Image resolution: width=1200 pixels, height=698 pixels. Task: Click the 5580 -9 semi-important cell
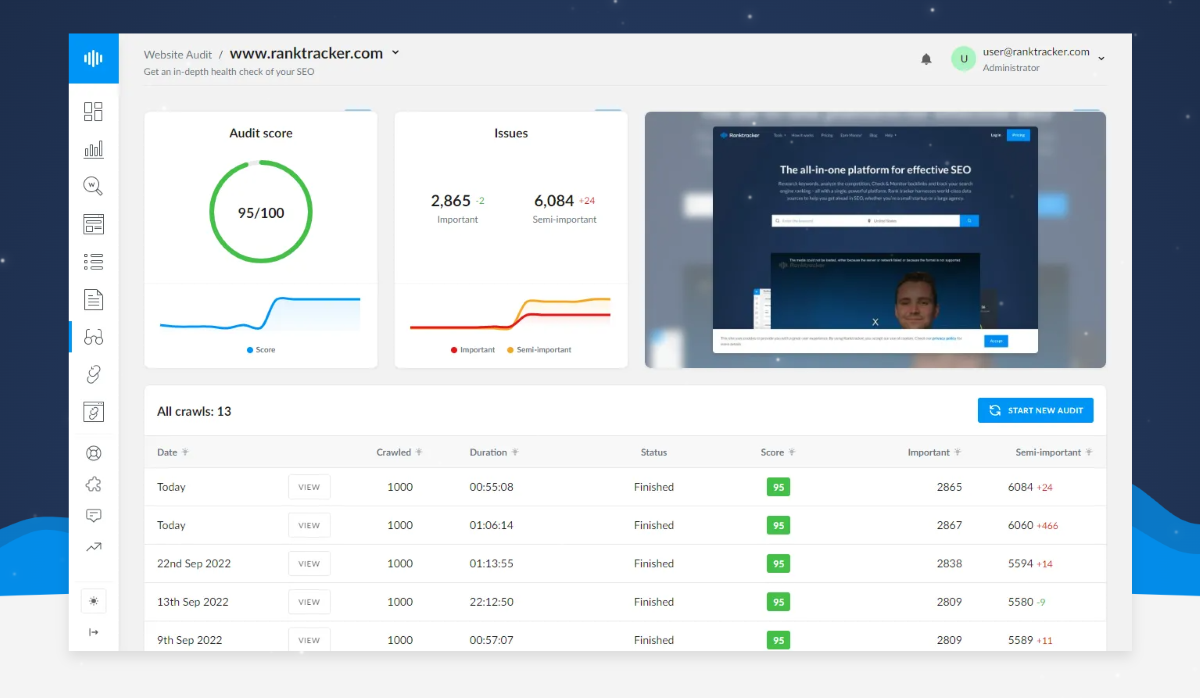click(1027, 602)
